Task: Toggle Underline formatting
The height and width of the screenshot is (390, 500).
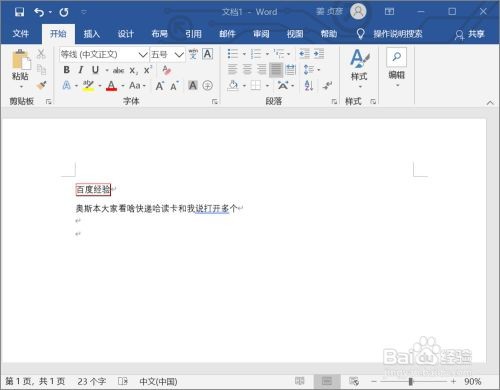Action: (x=95, y=70)
